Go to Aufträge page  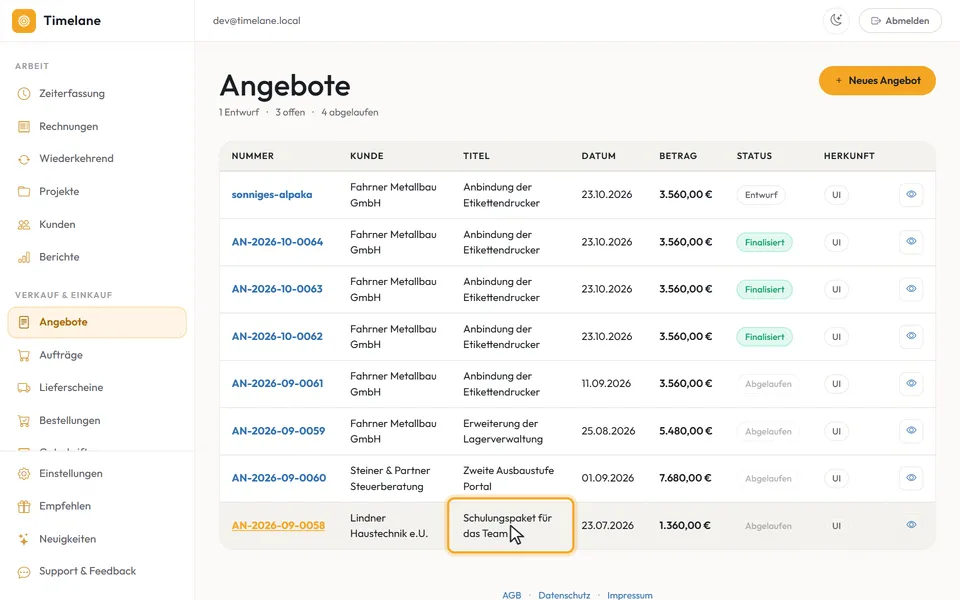pos(61,355)
